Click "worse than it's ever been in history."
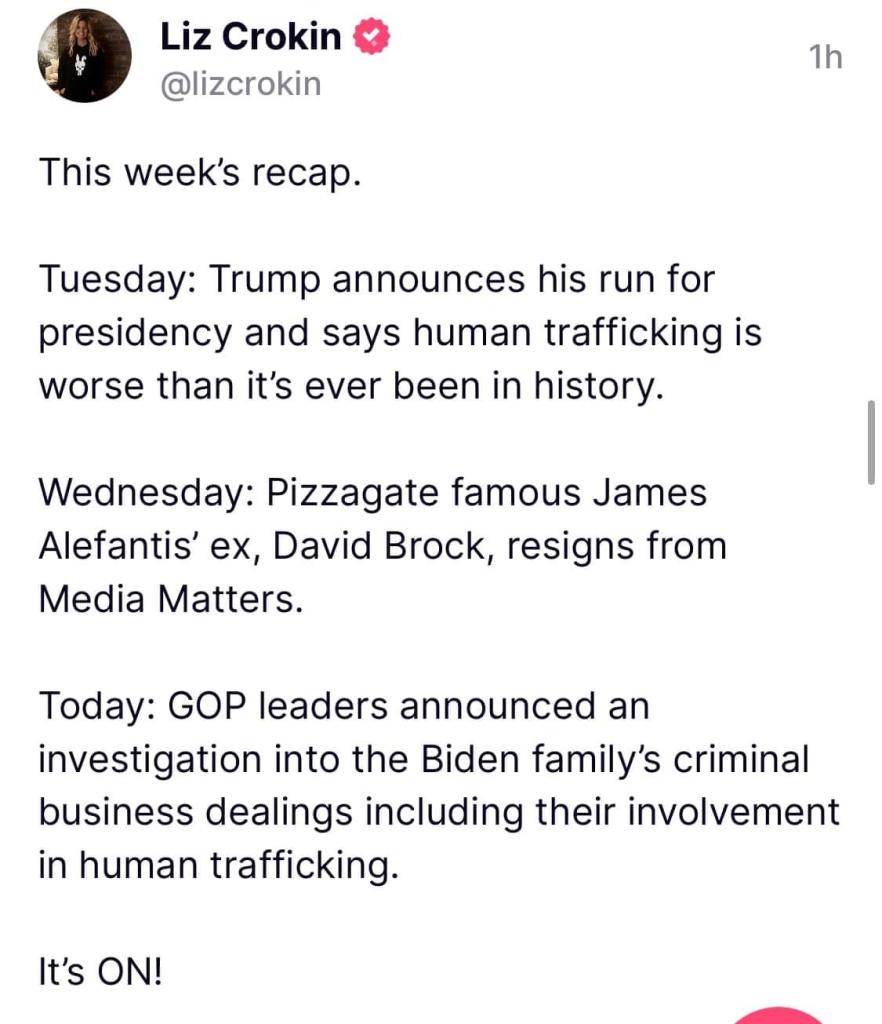Image resolution: width=882 pixels, height=1024 pixels. [351, 386]
